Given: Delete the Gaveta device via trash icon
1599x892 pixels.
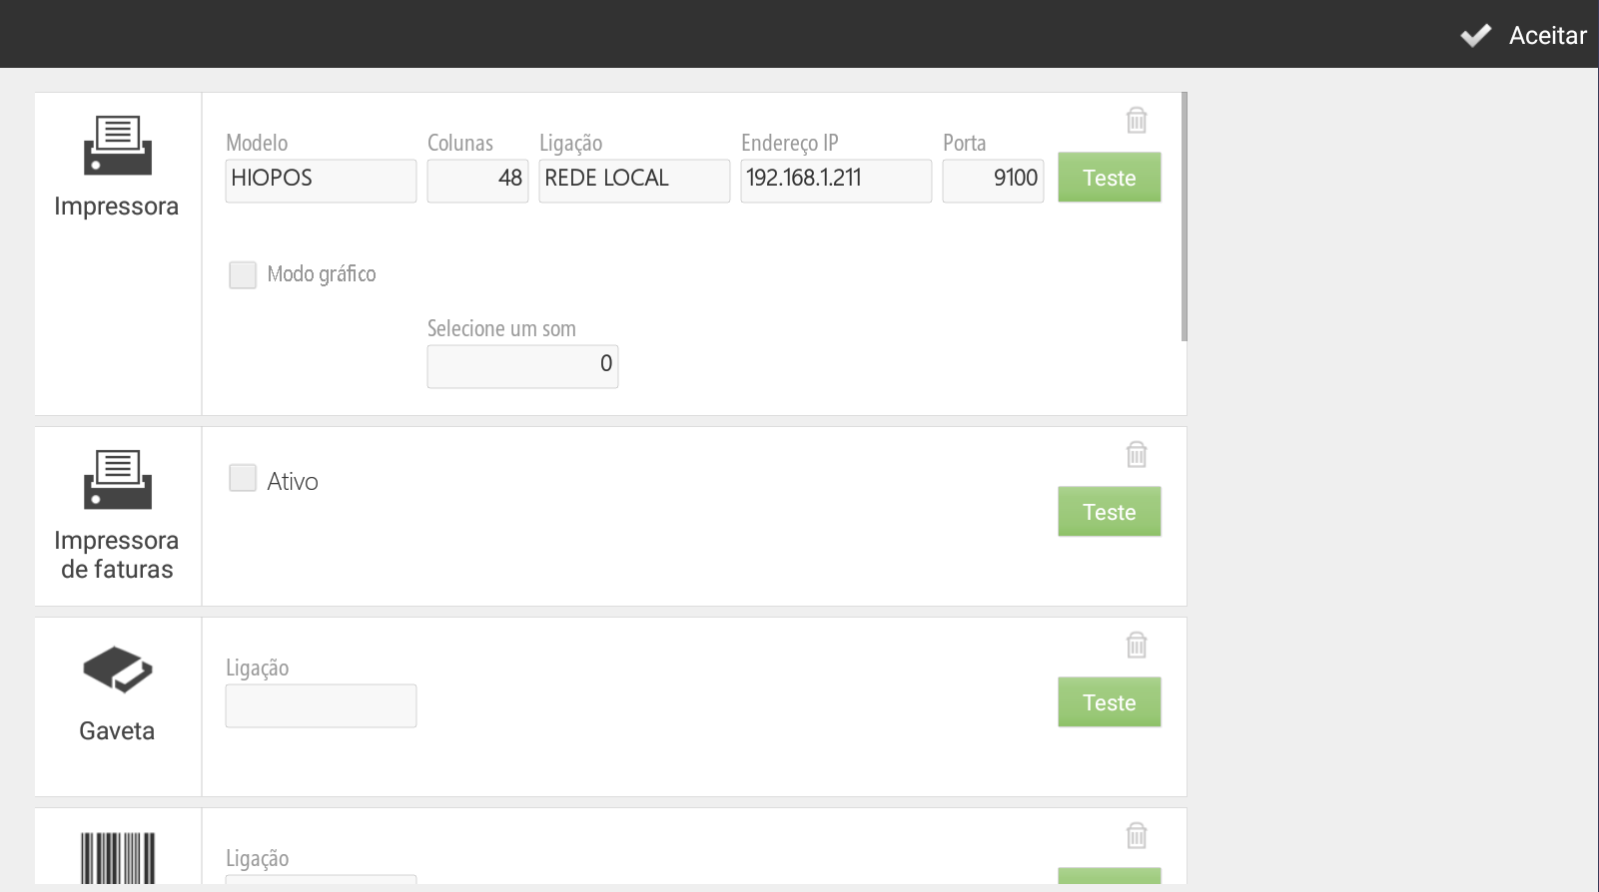Looking at the screenshot, I should point(1136,645).
